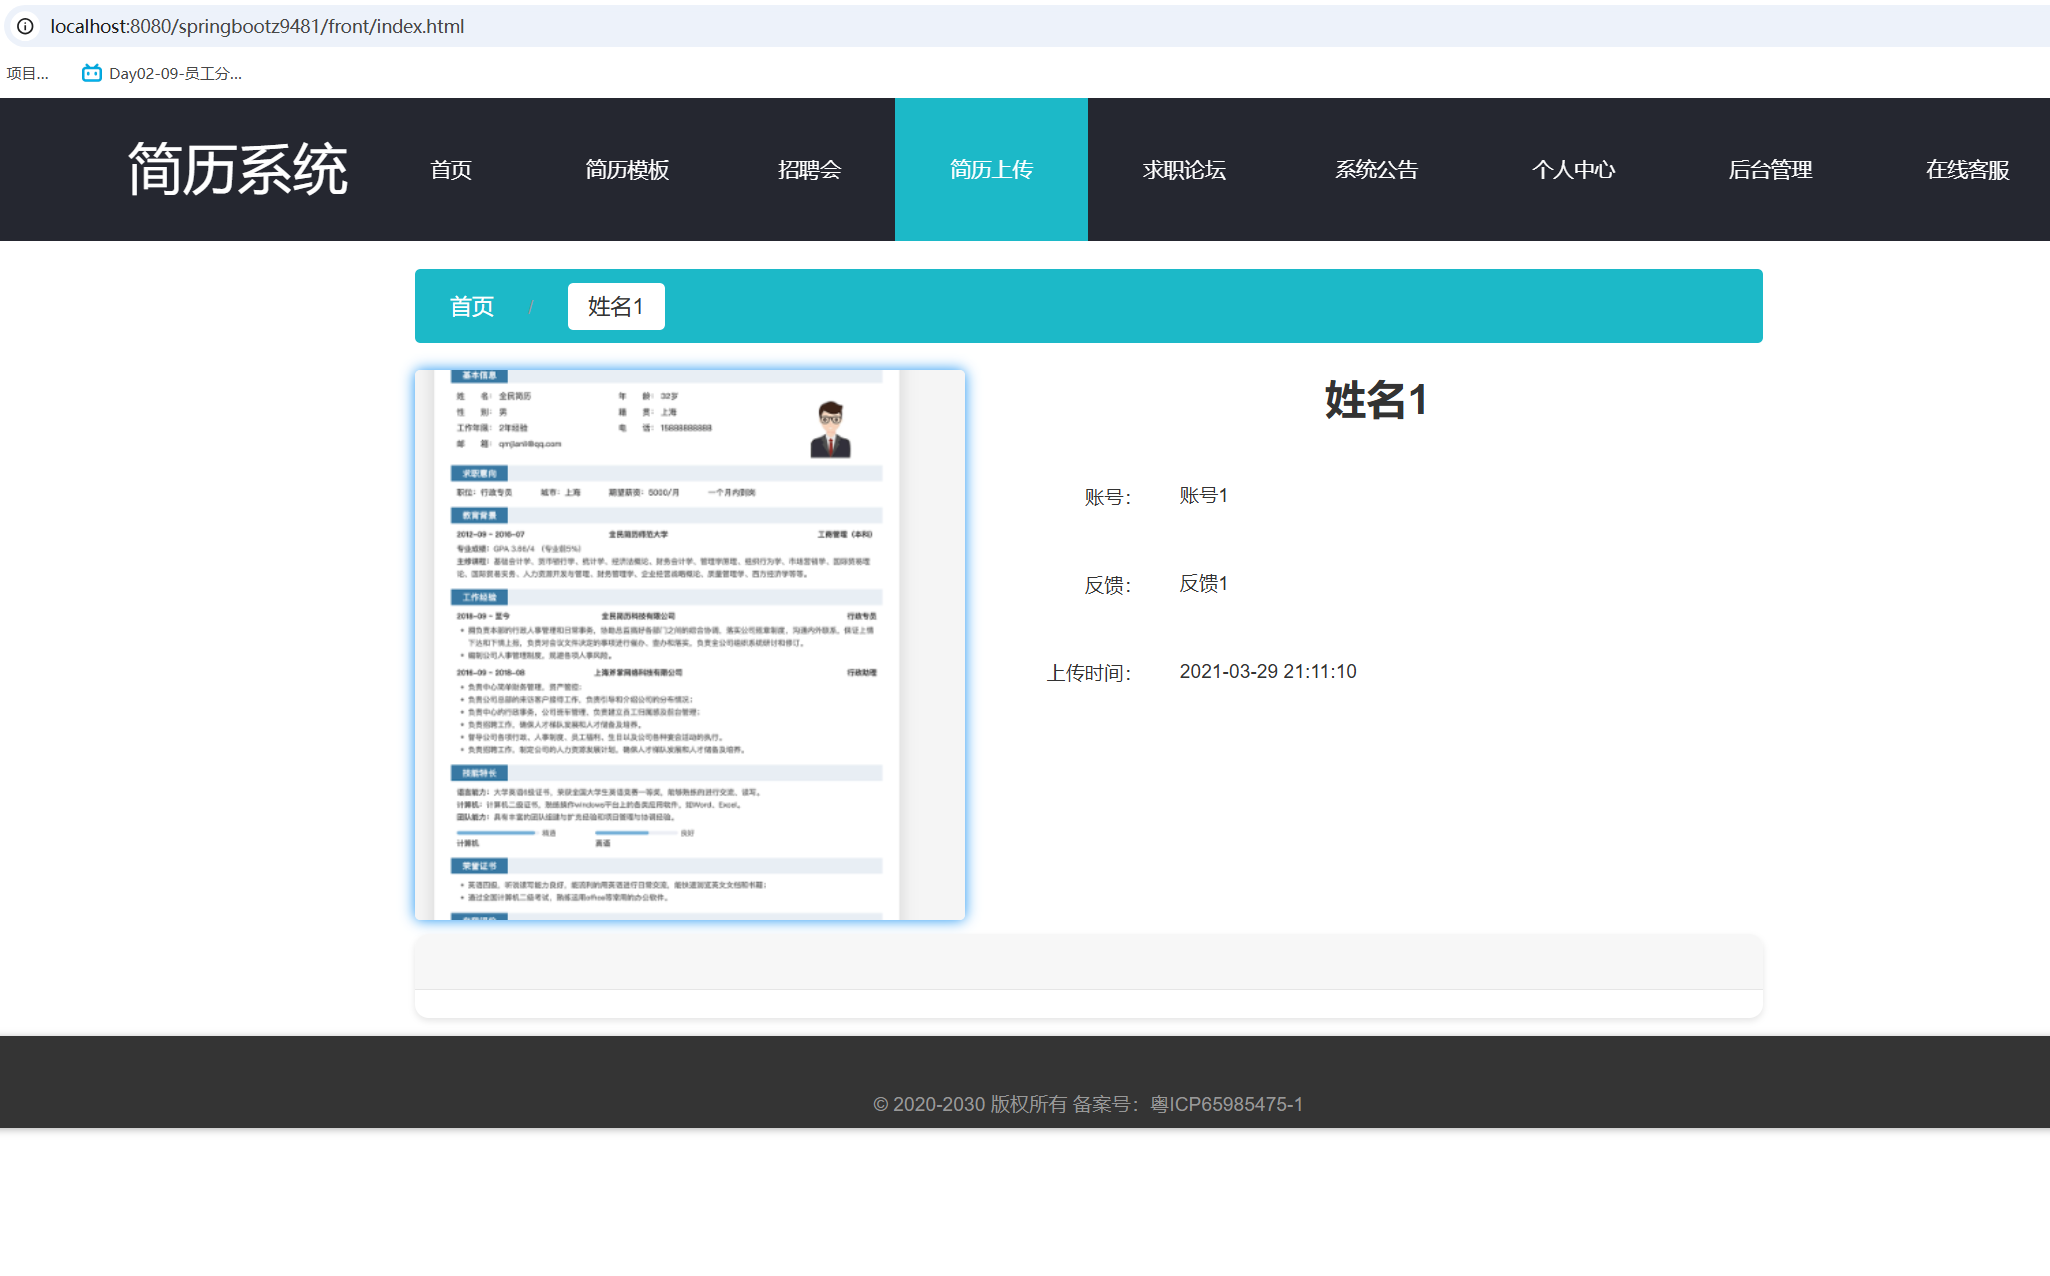The height and width of the screenshot is (1276, 2050).
Task: Select the 反馈1 feedback text
Action: coord(1201,583)
